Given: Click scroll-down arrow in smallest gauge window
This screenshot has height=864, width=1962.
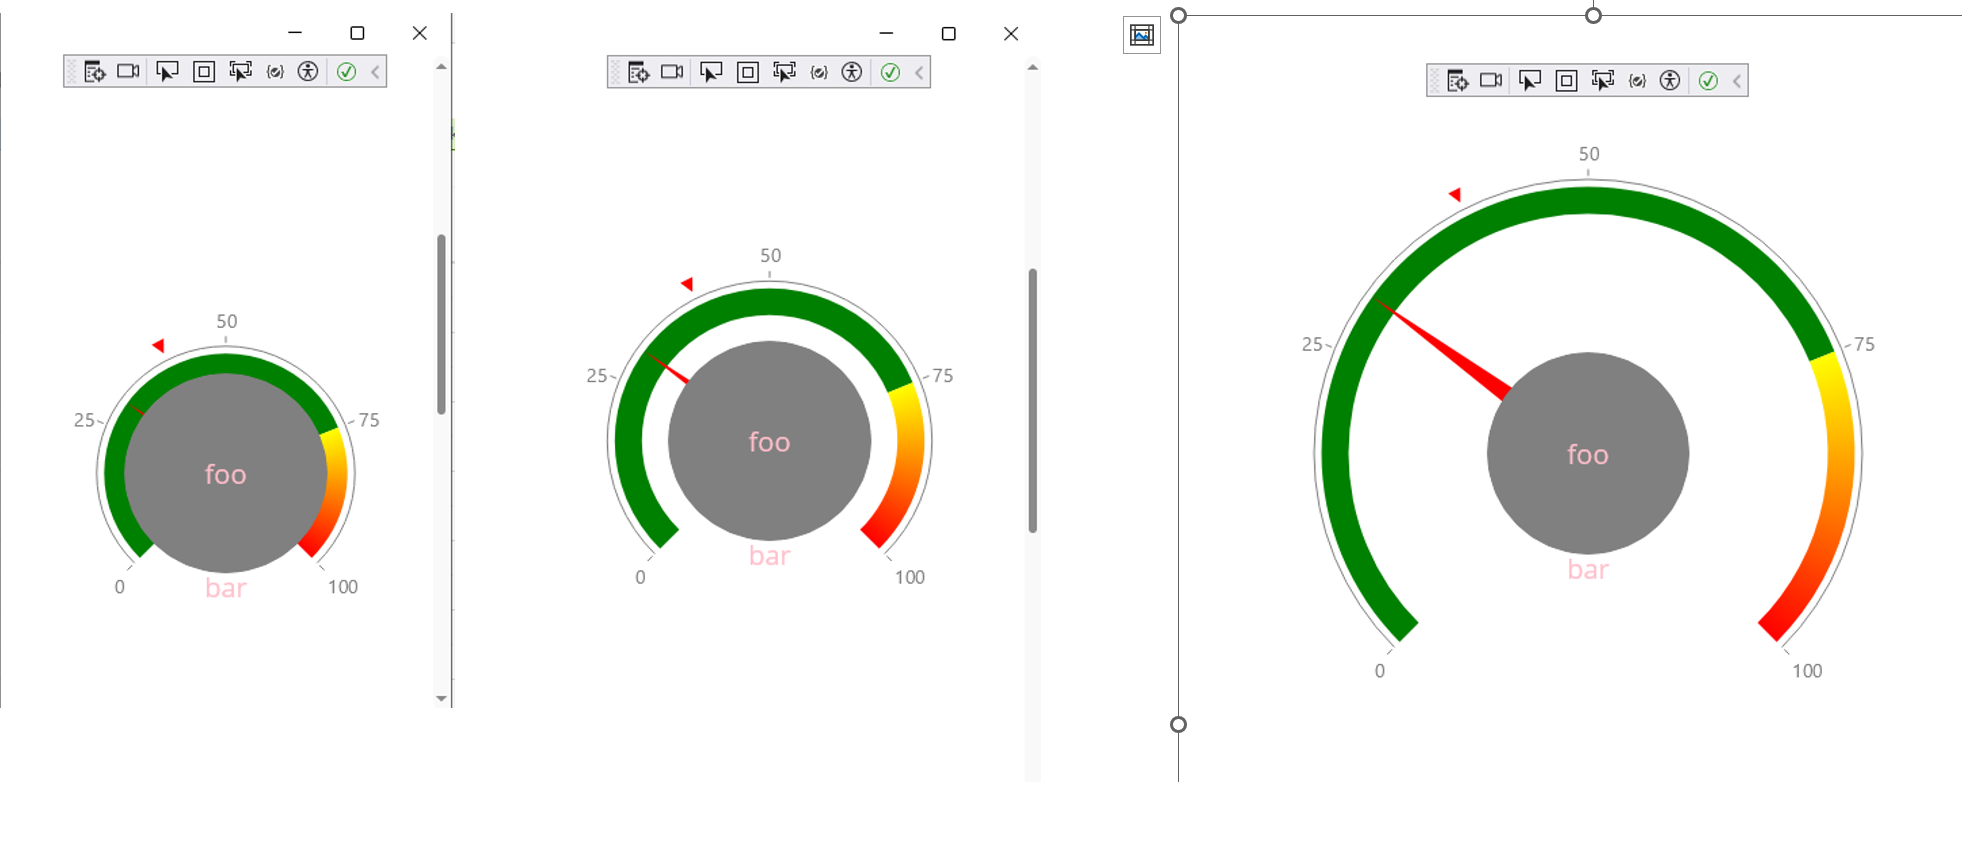Looking at the screenshot, I should coord(441,699).
